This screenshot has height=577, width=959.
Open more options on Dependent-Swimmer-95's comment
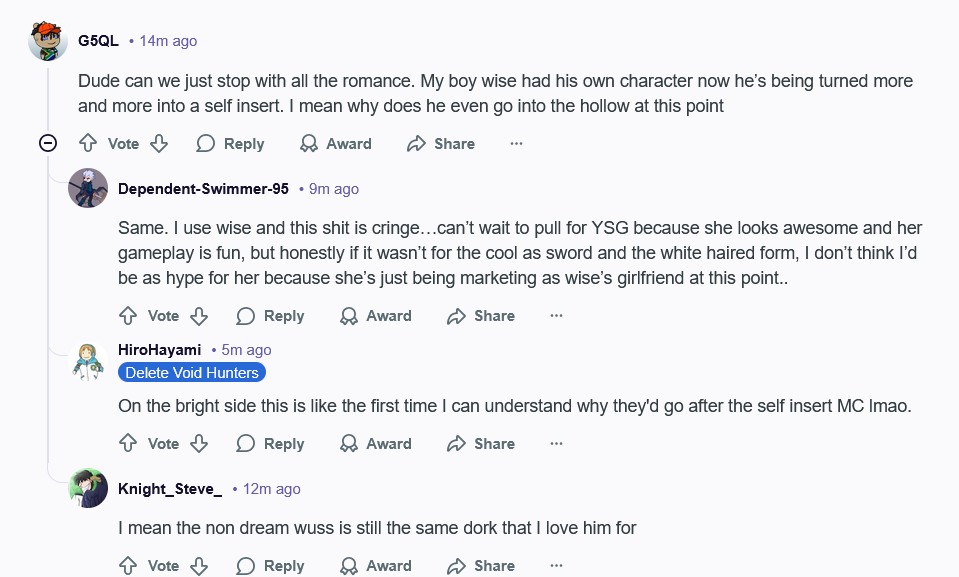[556, 316]
